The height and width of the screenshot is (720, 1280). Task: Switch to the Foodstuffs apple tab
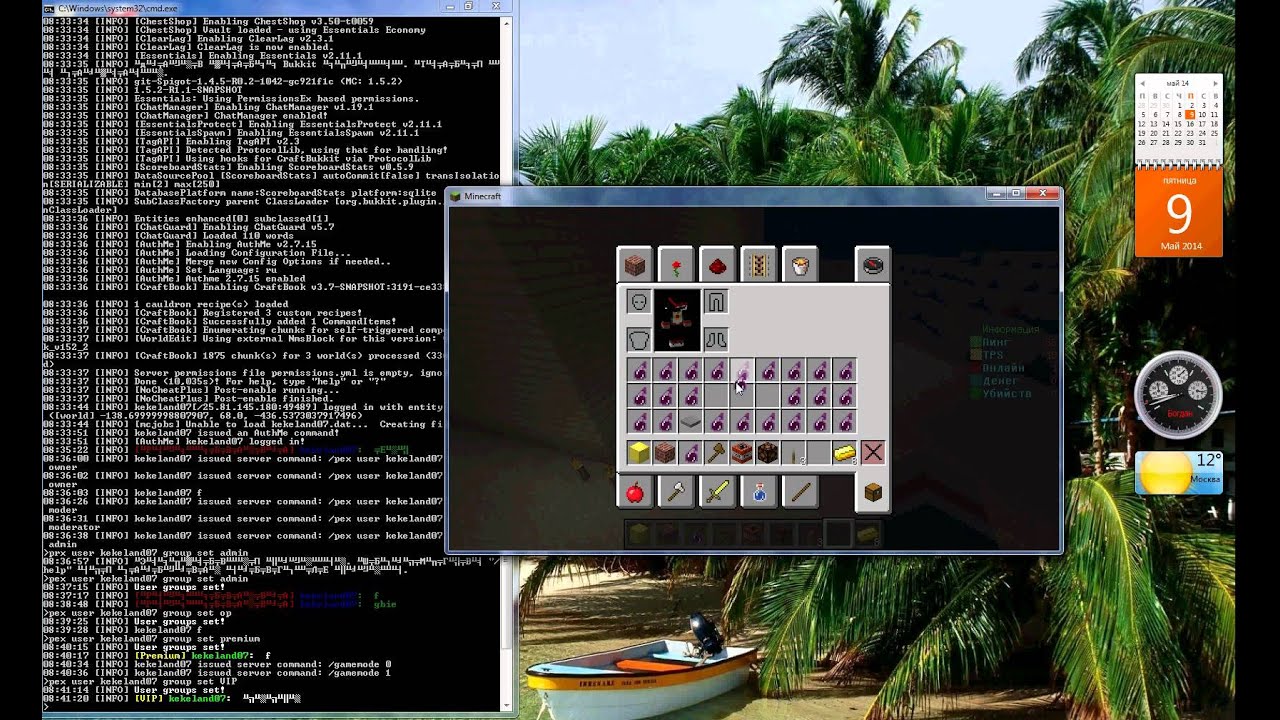[x=634, y=492]
